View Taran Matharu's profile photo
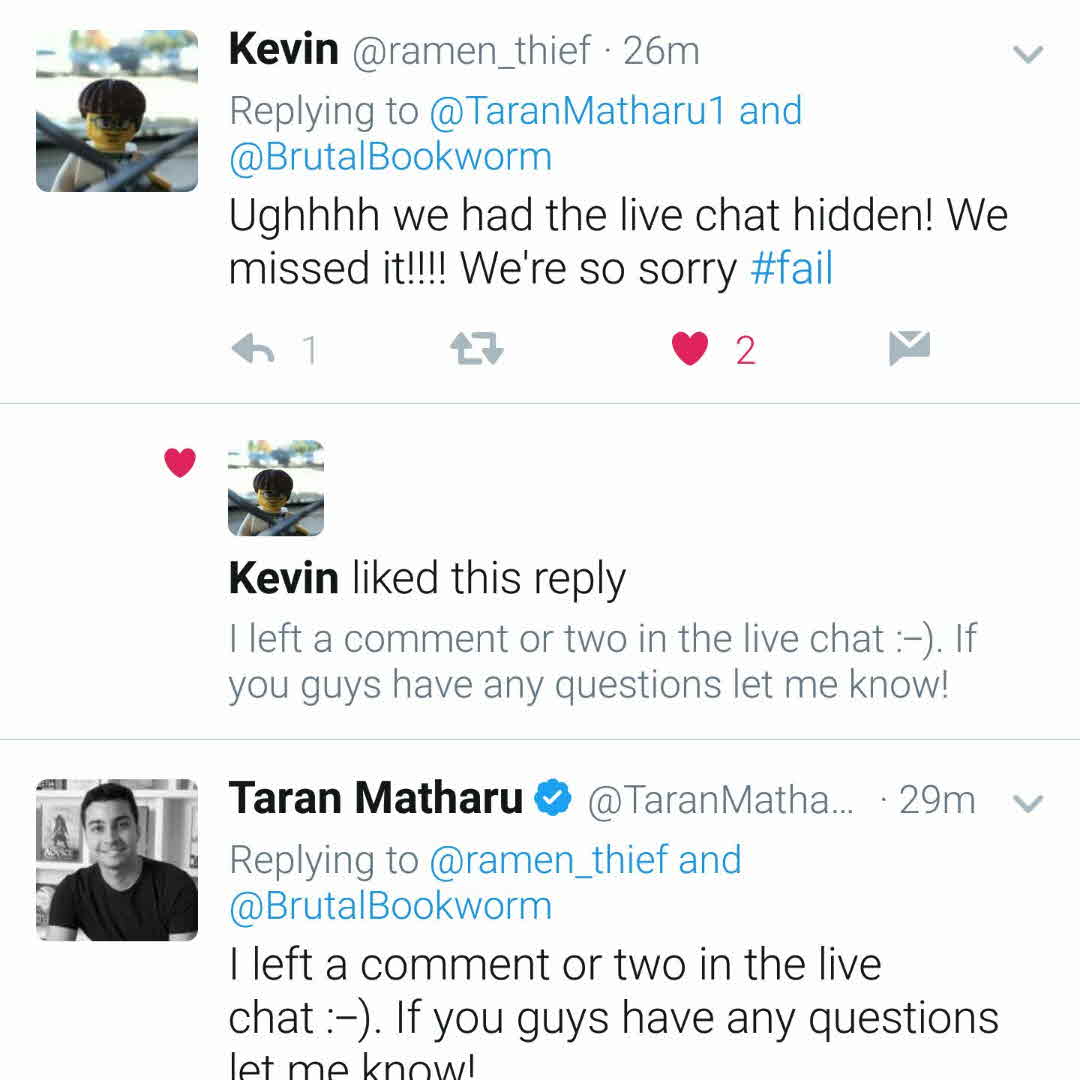 117,860
